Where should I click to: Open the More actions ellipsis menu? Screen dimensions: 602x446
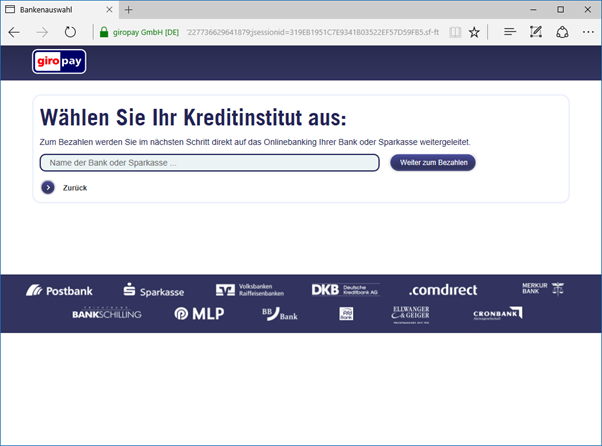pos(588,32)
